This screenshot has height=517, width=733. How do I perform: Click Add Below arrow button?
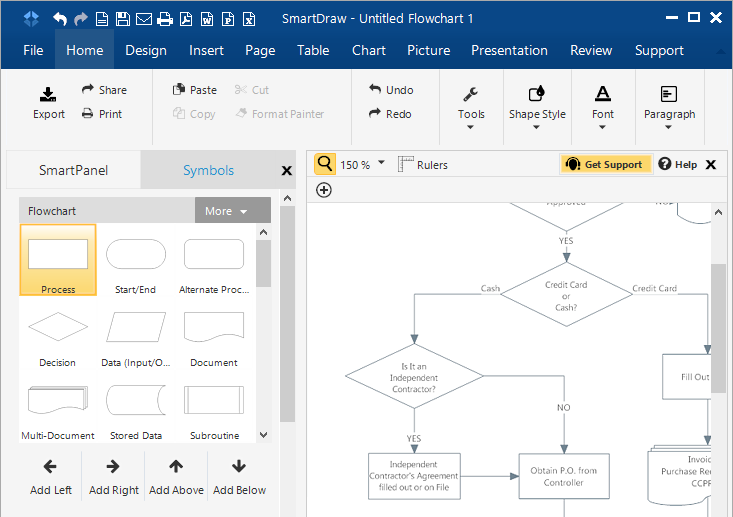click(239, 477)
